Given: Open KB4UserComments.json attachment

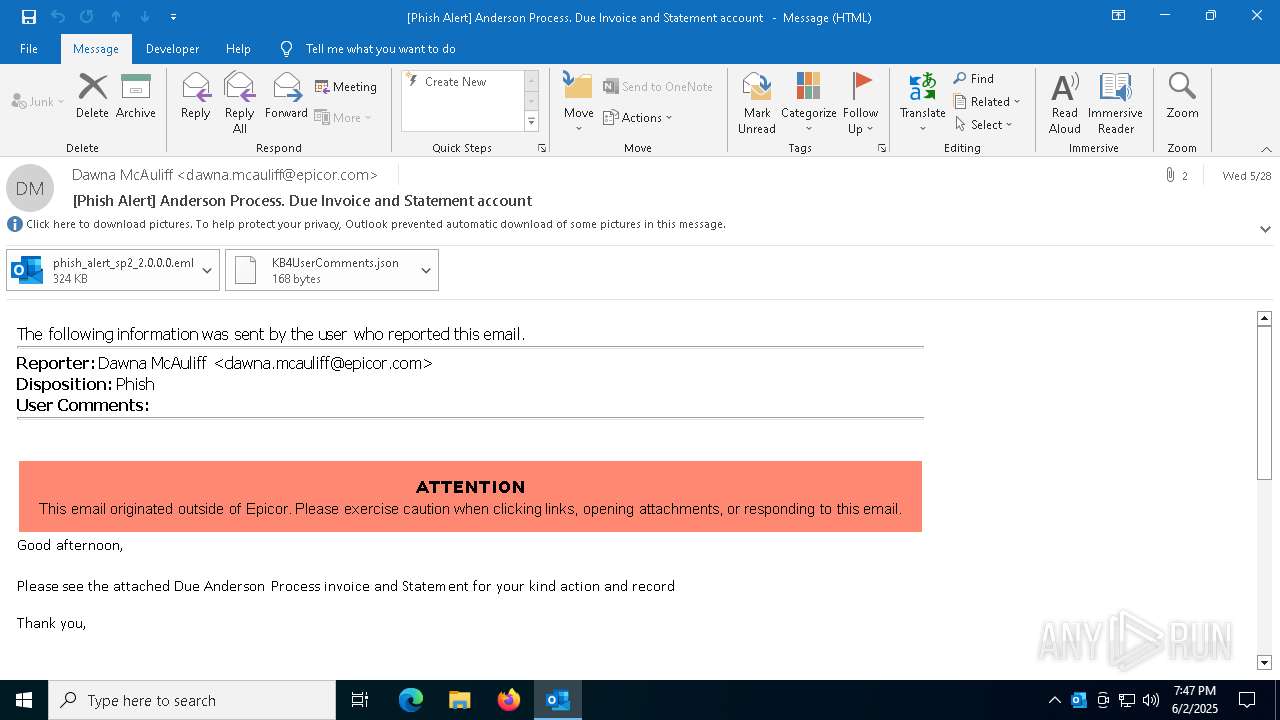Looking at the screenshot, I should coord(320,270).
